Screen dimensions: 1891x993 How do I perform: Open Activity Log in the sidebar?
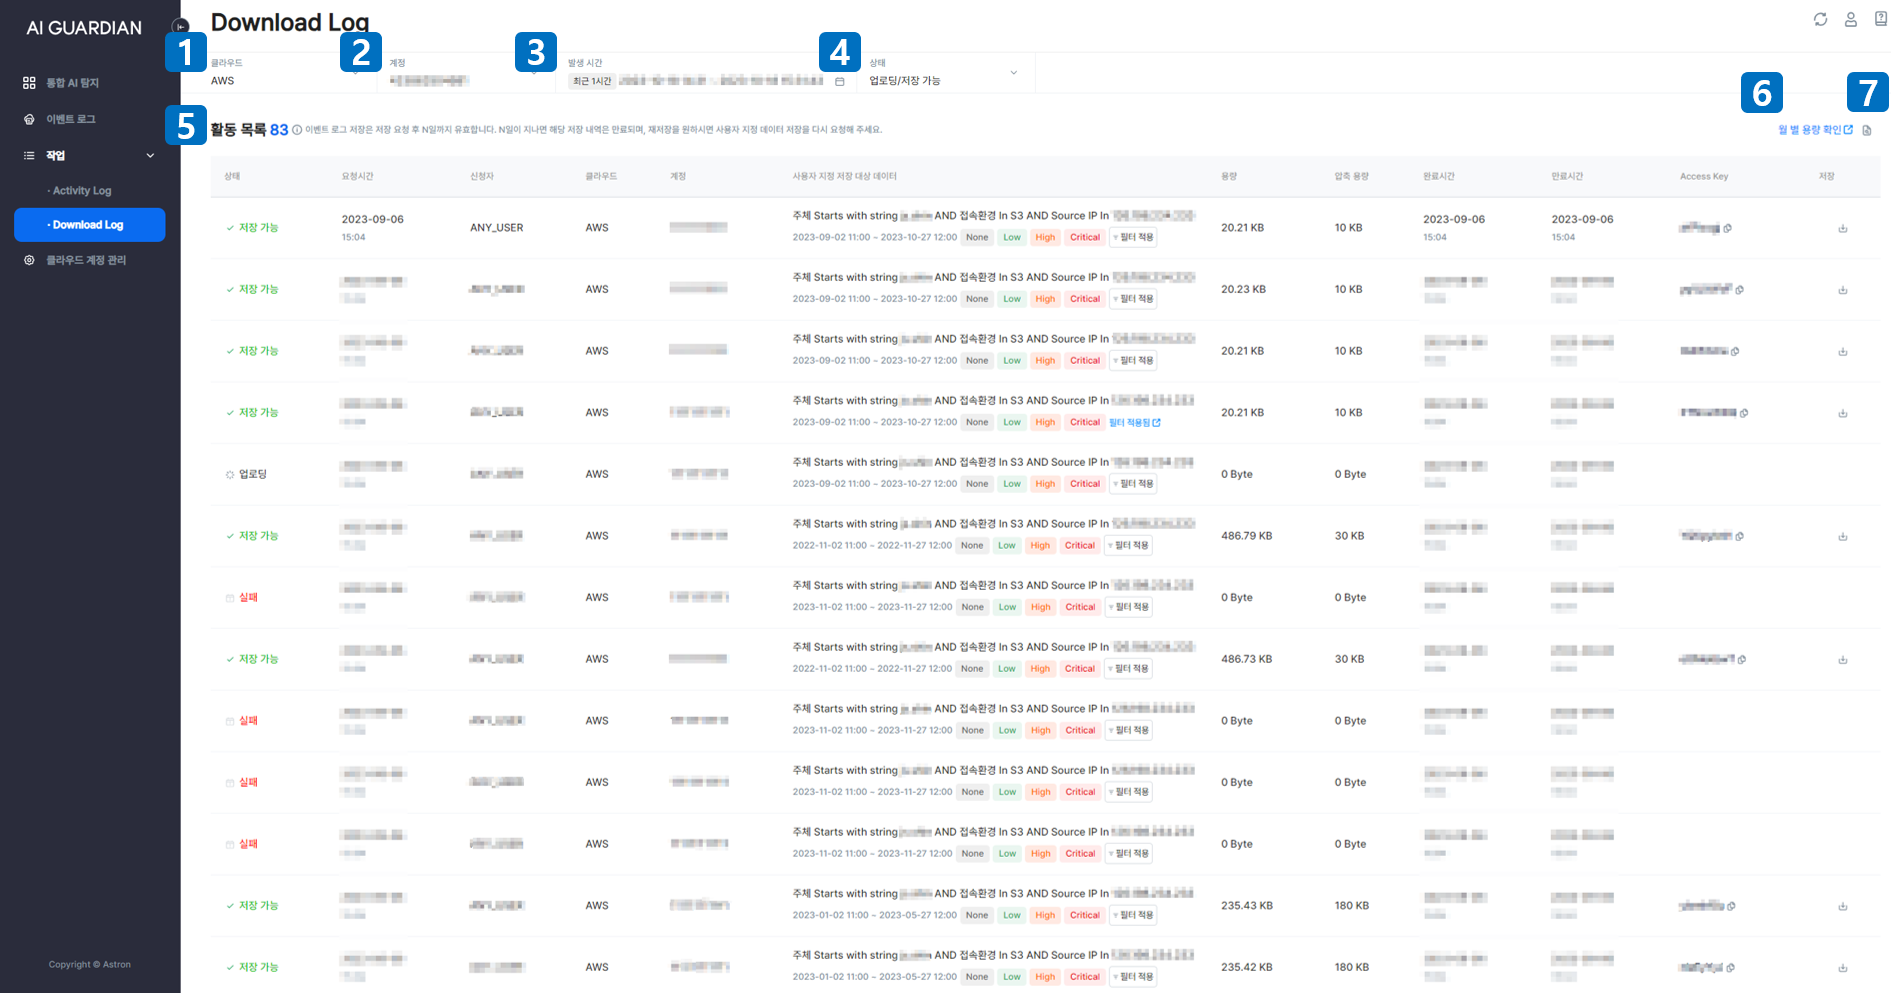point(82,190)
